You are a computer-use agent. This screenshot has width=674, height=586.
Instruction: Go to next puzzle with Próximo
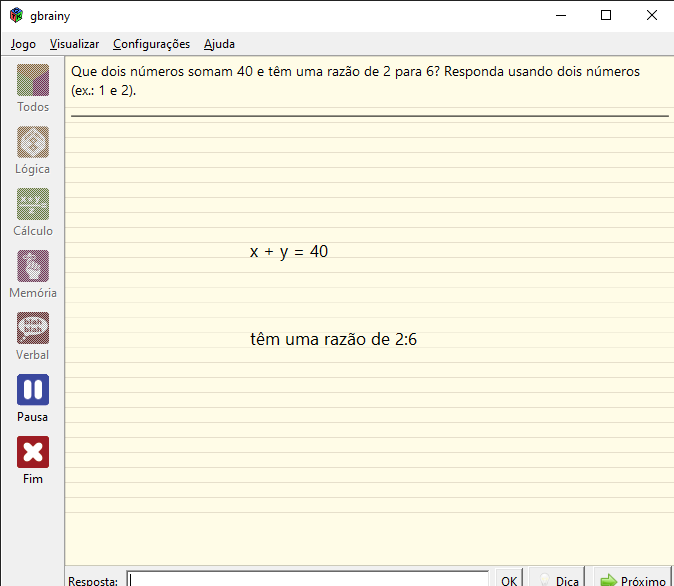[632, 580]
